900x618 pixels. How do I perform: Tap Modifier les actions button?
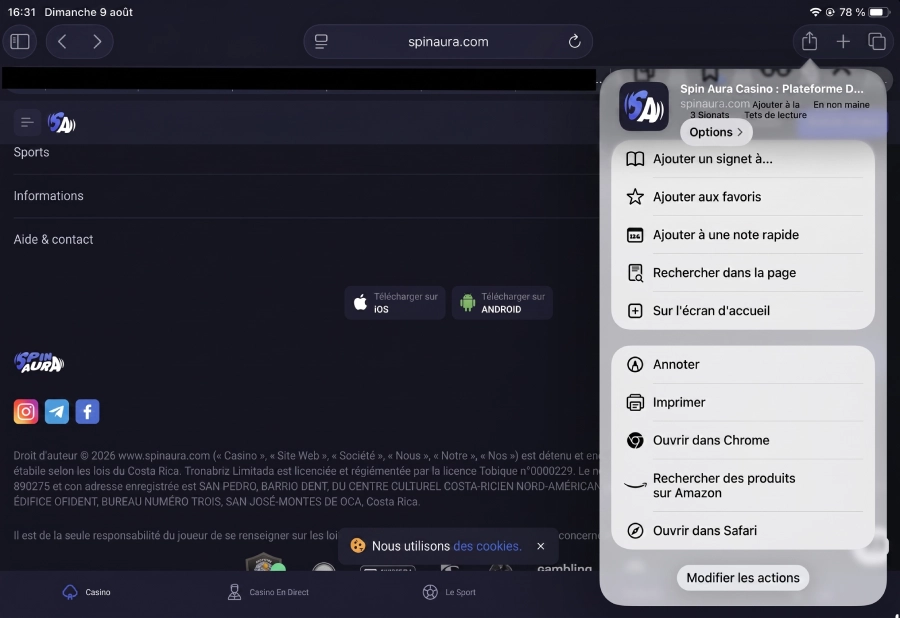pyautogui.click(x=743, y=578)
